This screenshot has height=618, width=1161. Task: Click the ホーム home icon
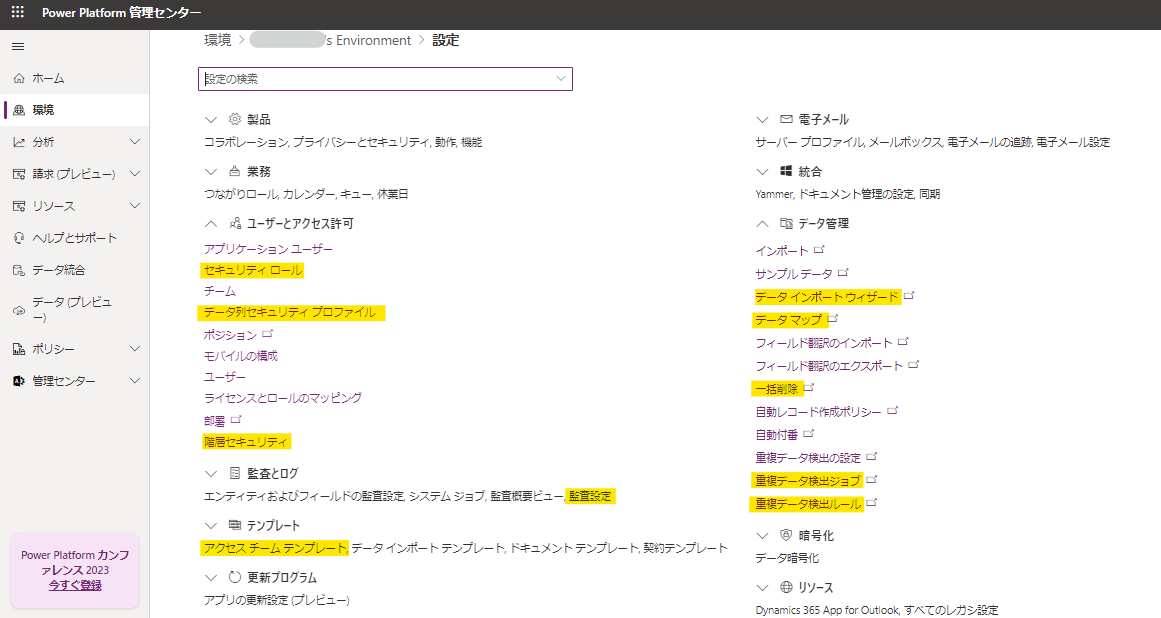point(19,78)
